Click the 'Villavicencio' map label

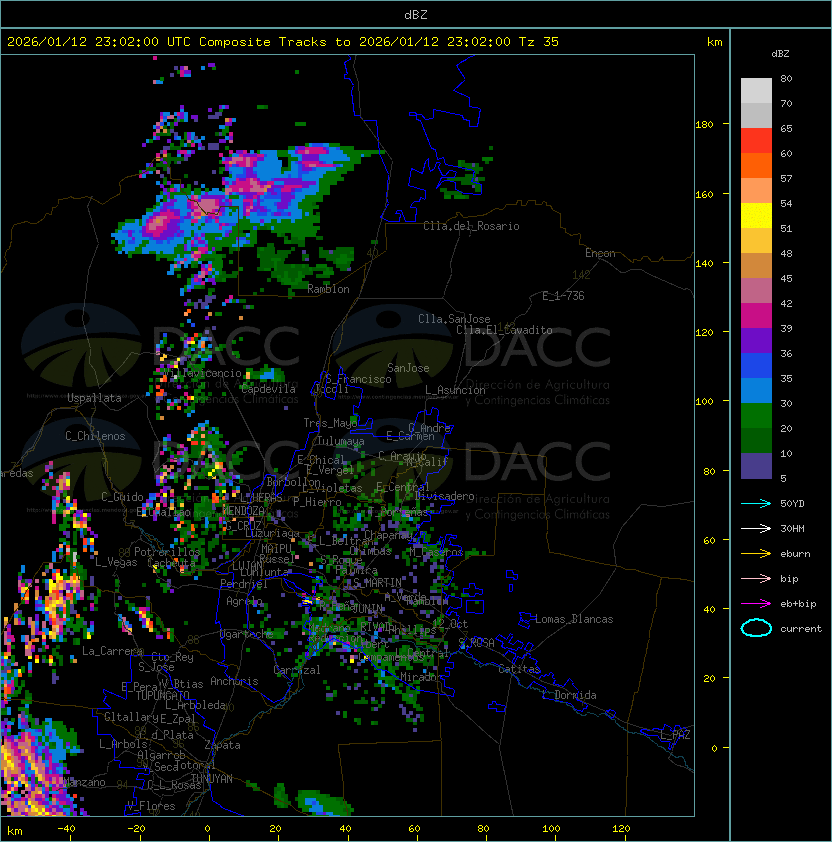[x=202, y=373]
